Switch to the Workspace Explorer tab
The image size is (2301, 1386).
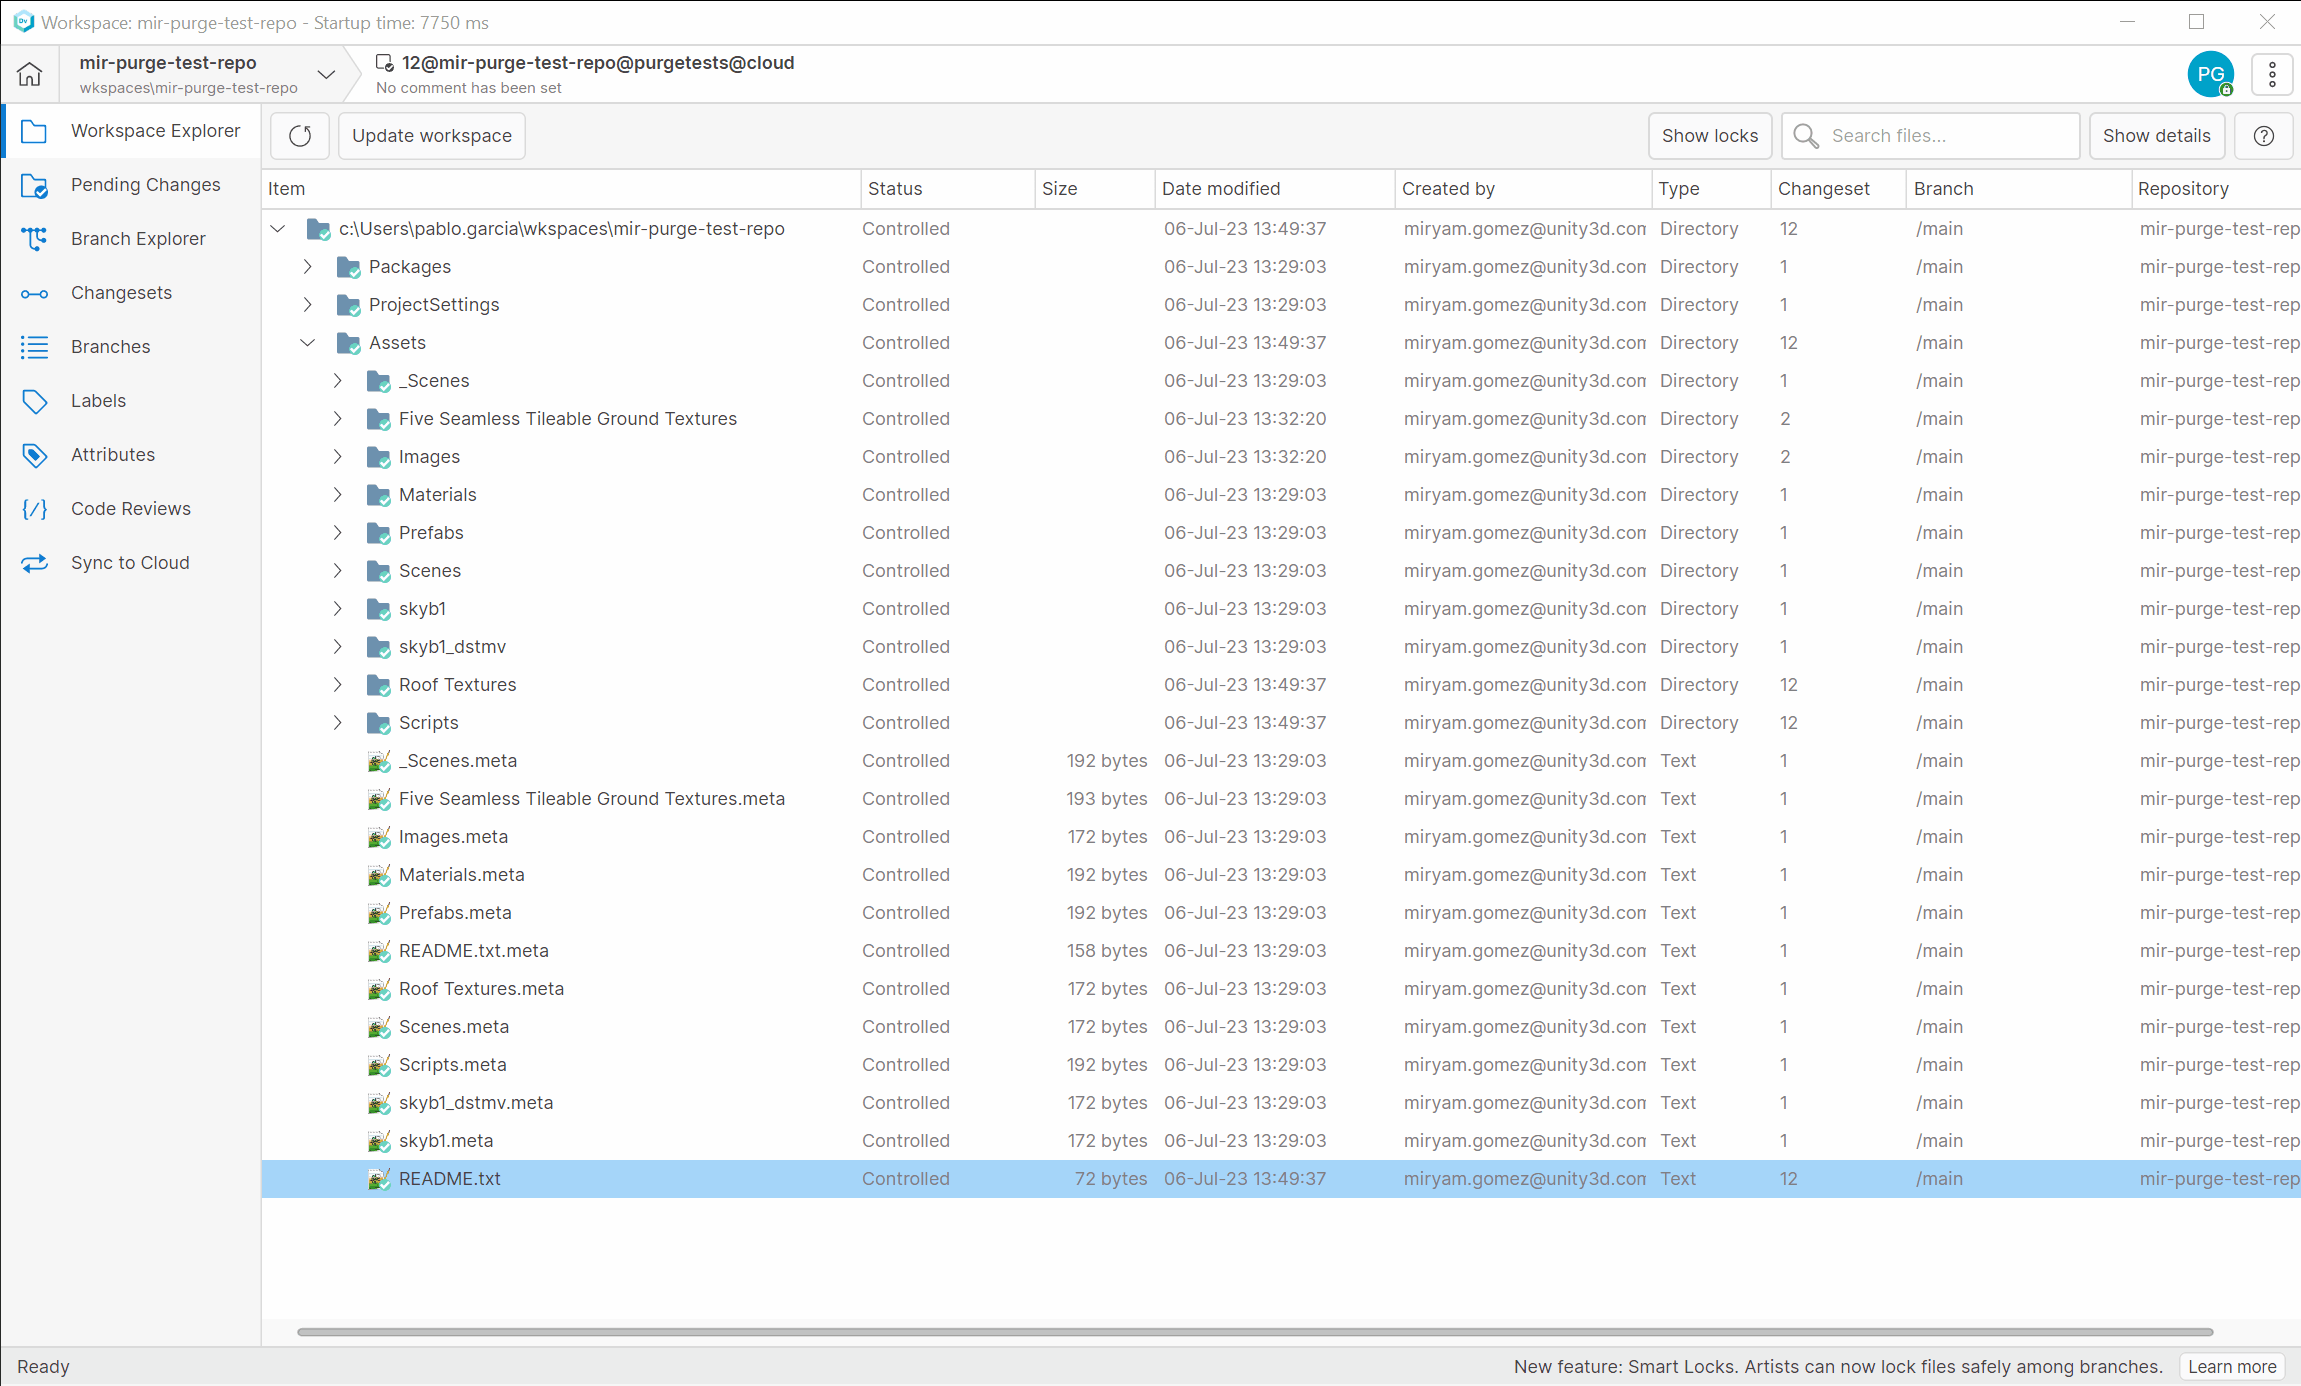point(155,131)
